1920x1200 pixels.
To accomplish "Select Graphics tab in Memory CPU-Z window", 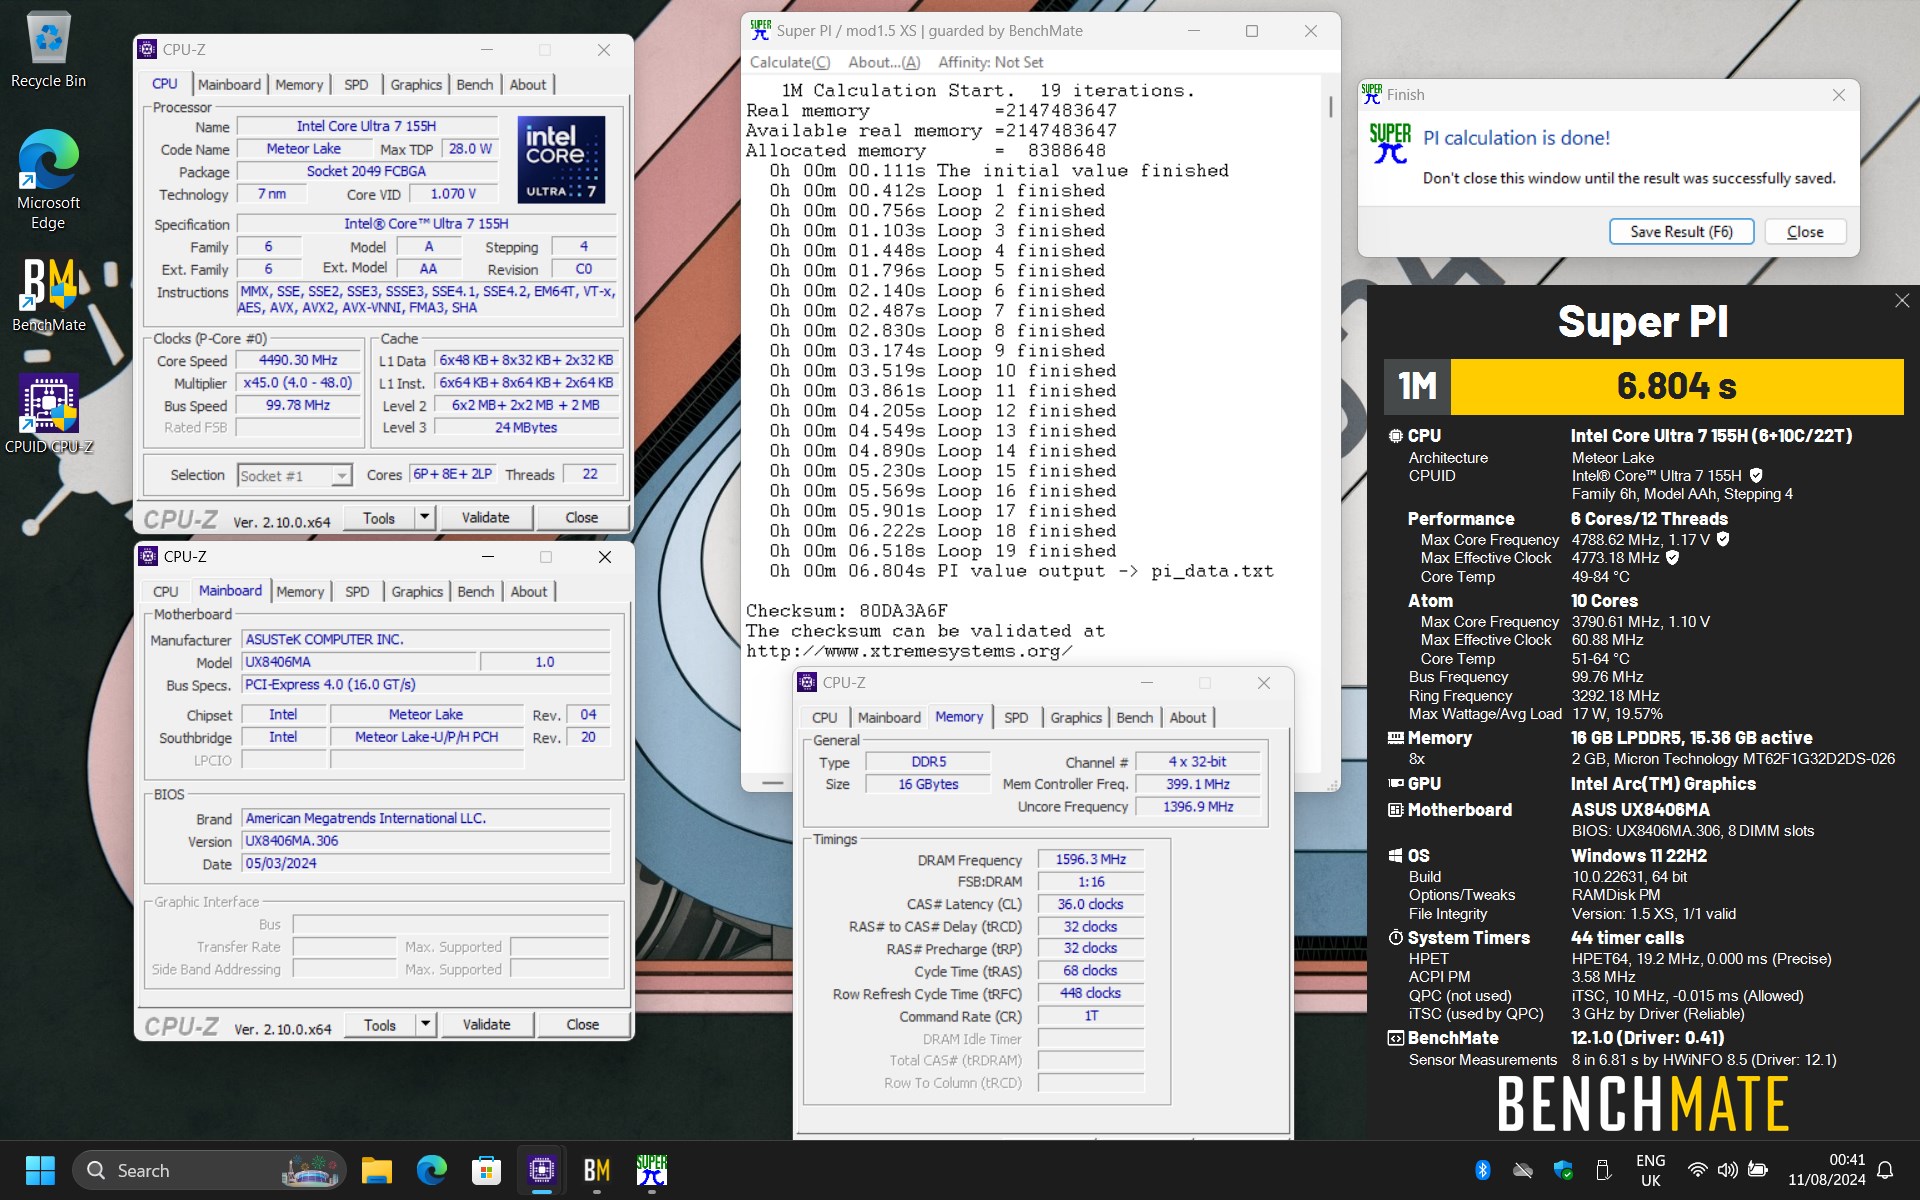I will (x=1076, y=718).
